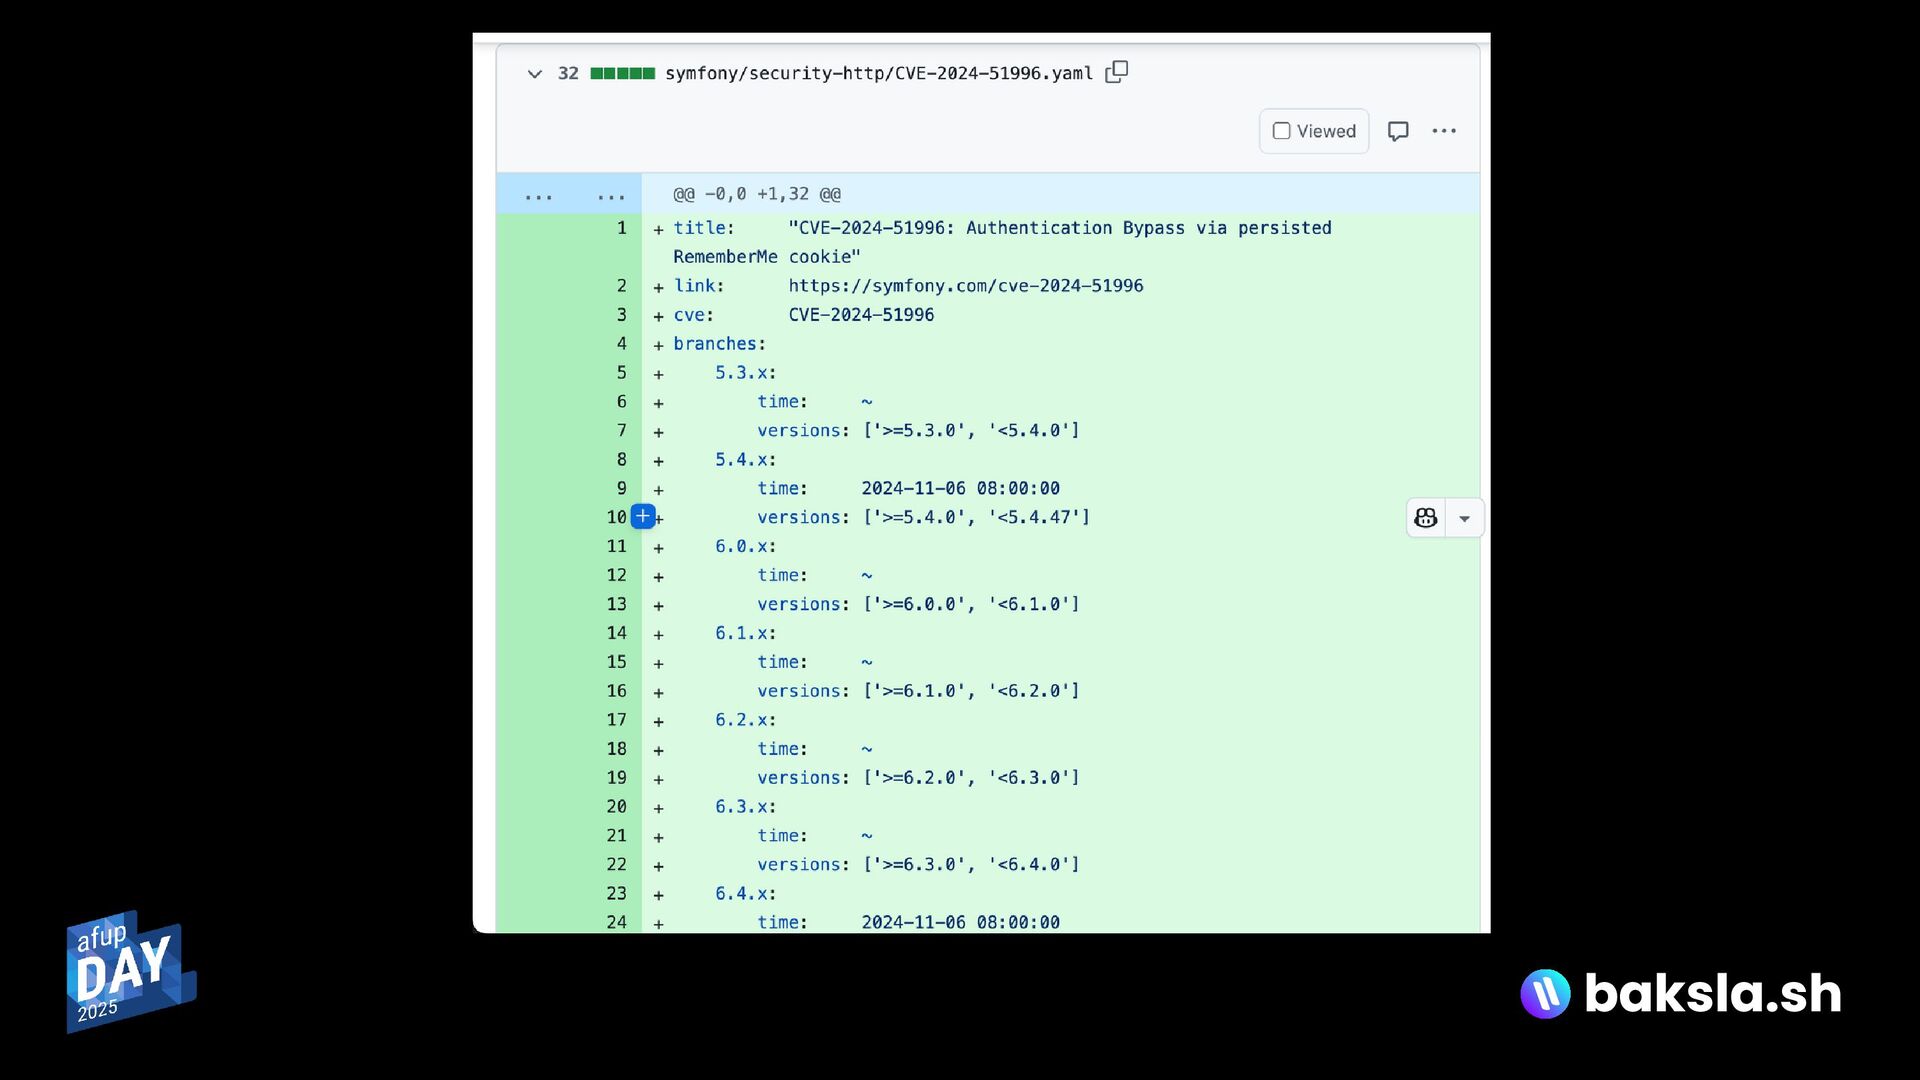Click the versions value '>=6.1.0', '<6.2.0'
The width and height of the screenshot is (1920, 1080).
pos(971,691)
